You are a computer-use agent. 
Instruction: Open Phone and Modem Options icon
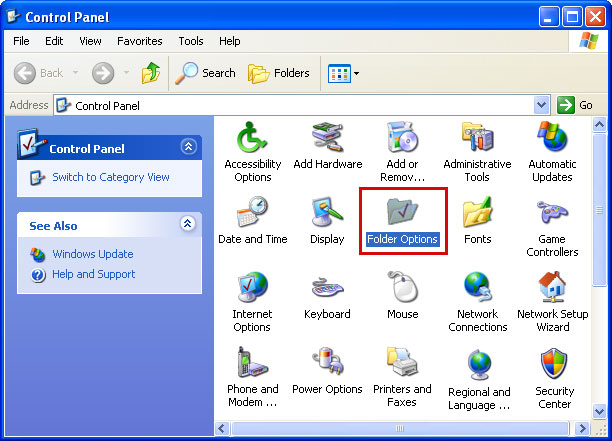pyautogui.click(x=253, y=377)
